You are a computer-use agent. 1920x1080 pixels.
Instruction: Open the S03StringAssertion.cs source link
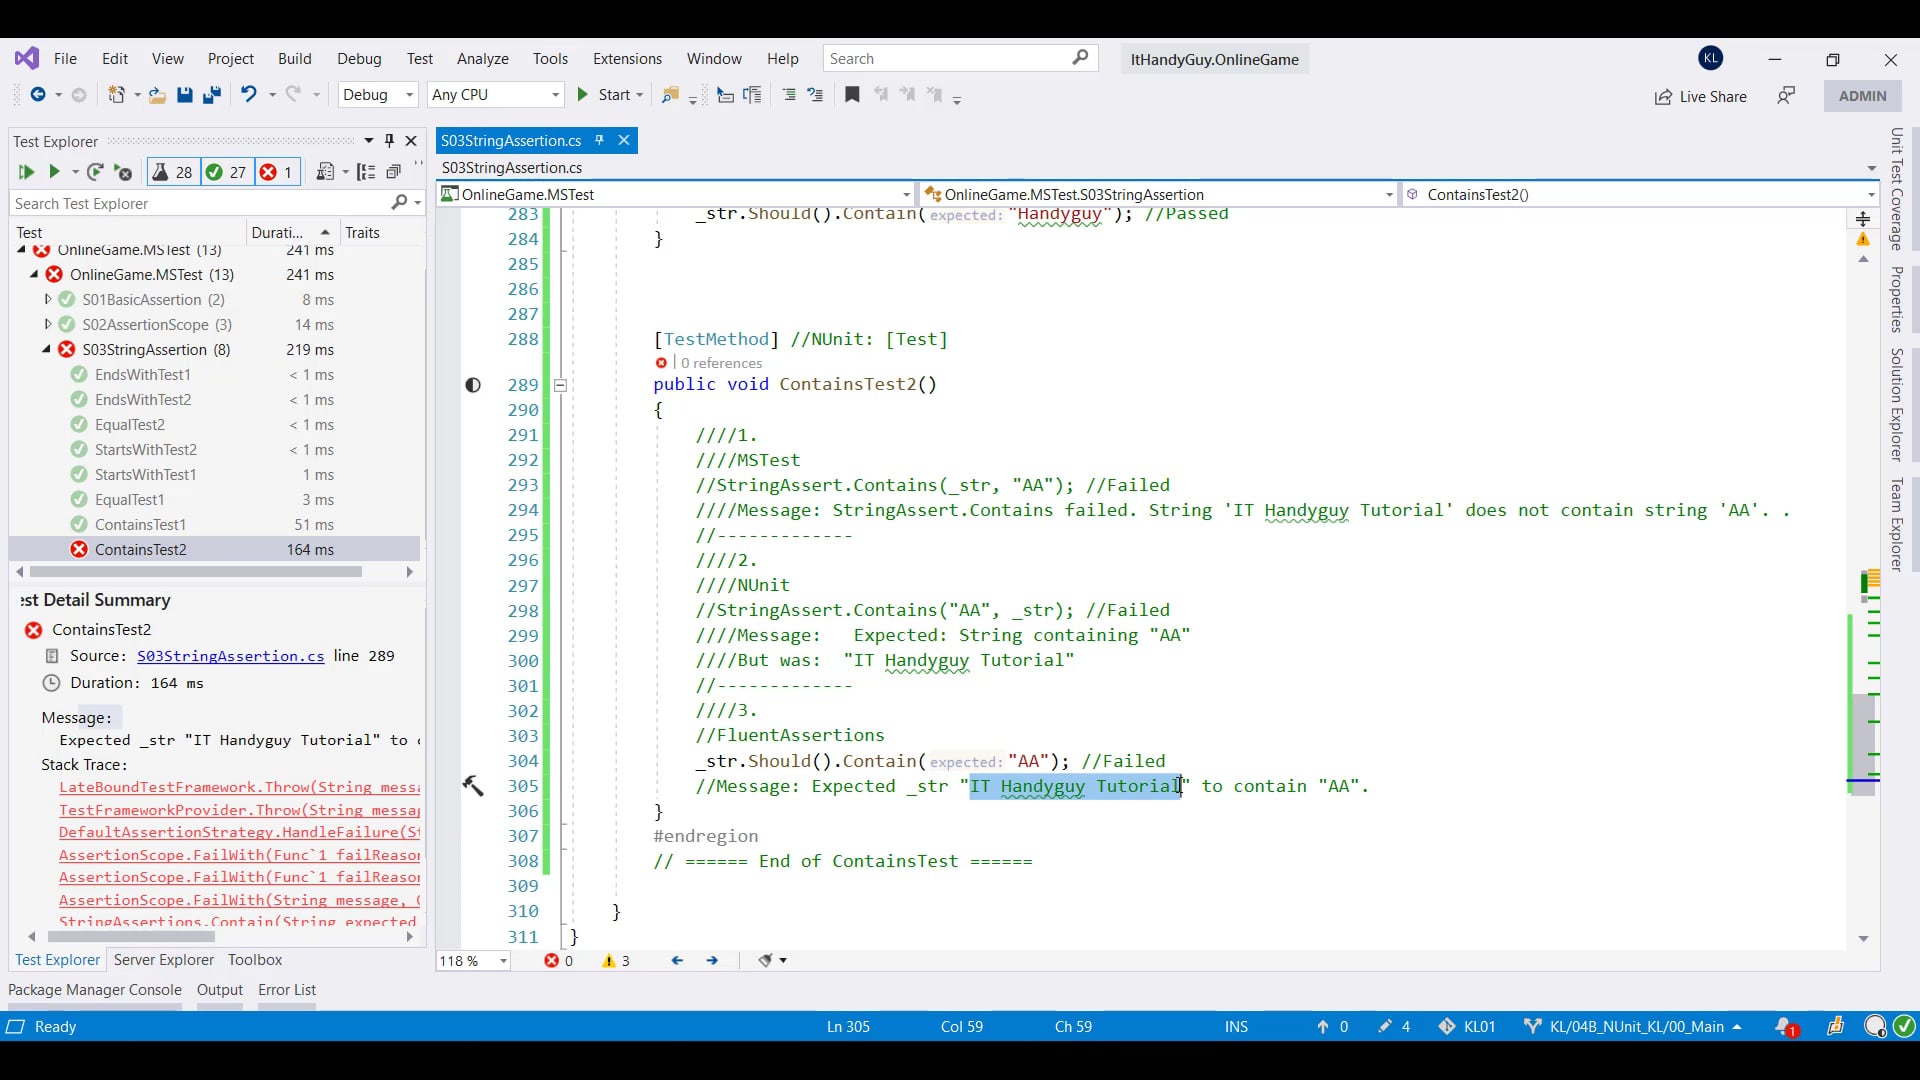point(230,656)
